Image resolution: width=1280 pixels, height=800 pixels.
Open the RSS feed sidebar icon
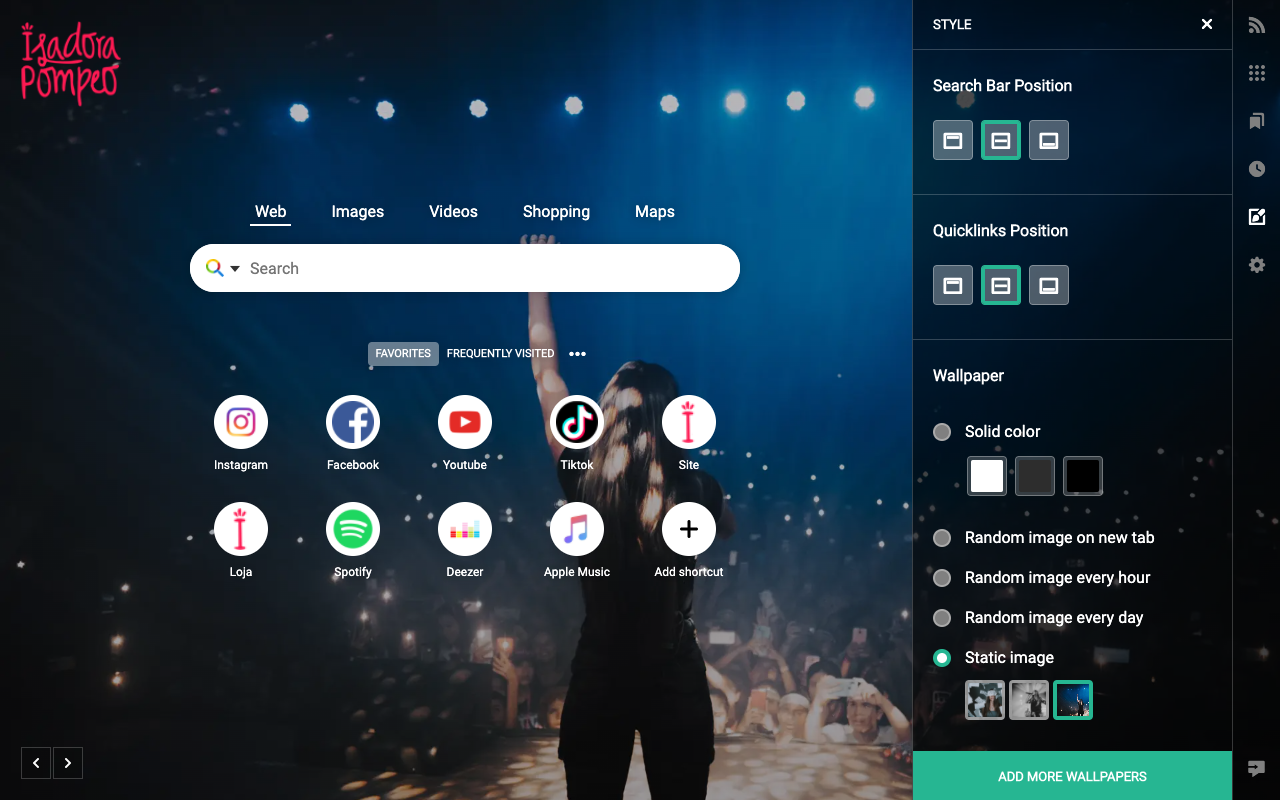pos(1257,25)
